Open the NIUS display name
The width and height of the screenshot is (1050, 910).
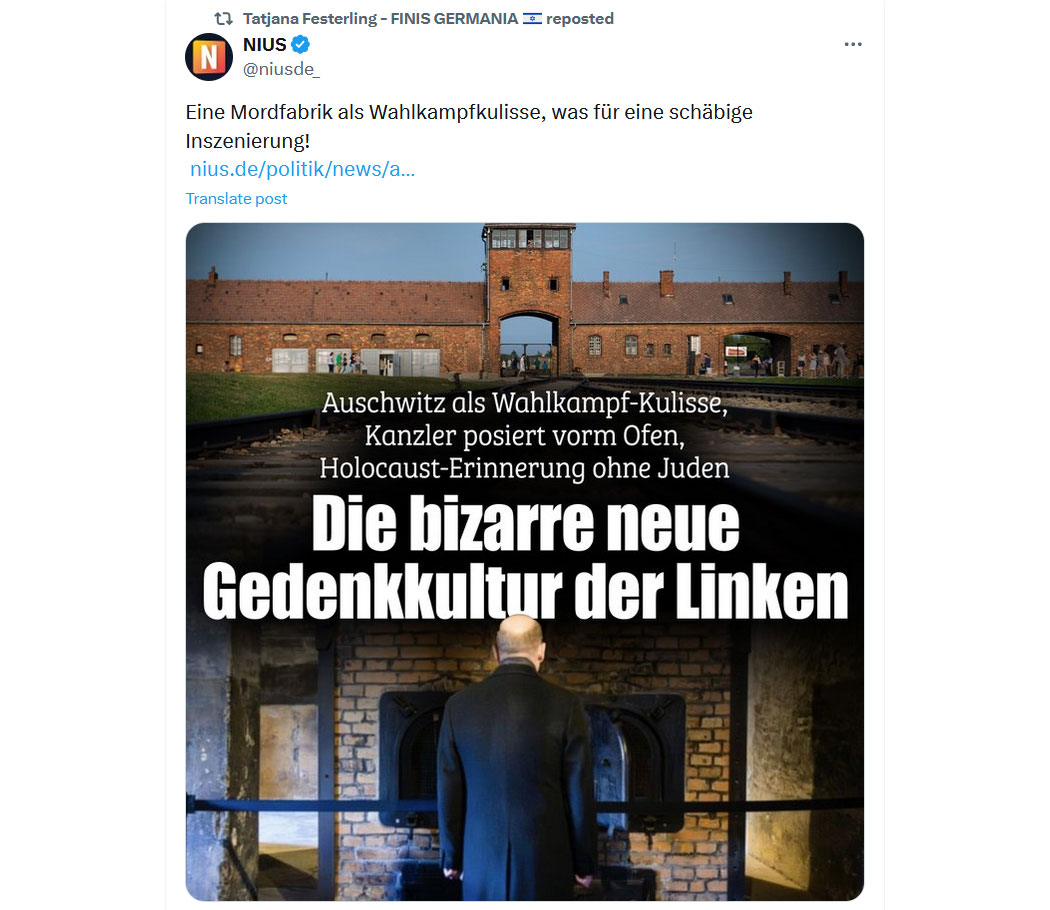click(265, 45)
